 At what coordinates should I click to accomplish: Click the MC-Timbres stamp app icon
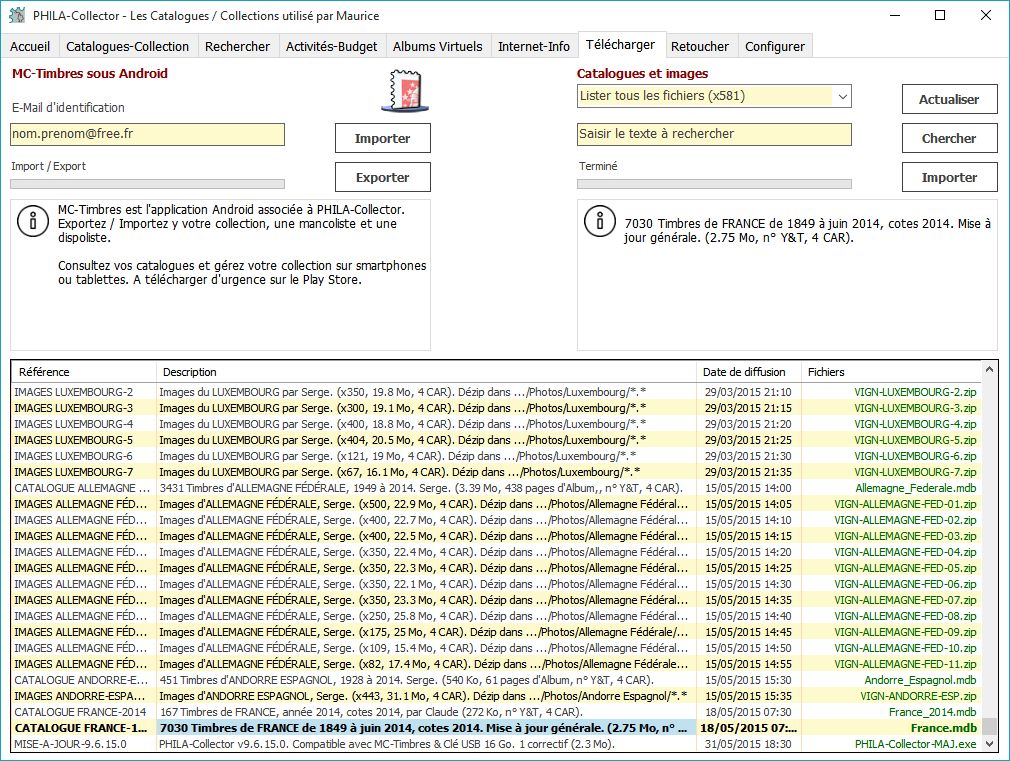pos(405,92)
